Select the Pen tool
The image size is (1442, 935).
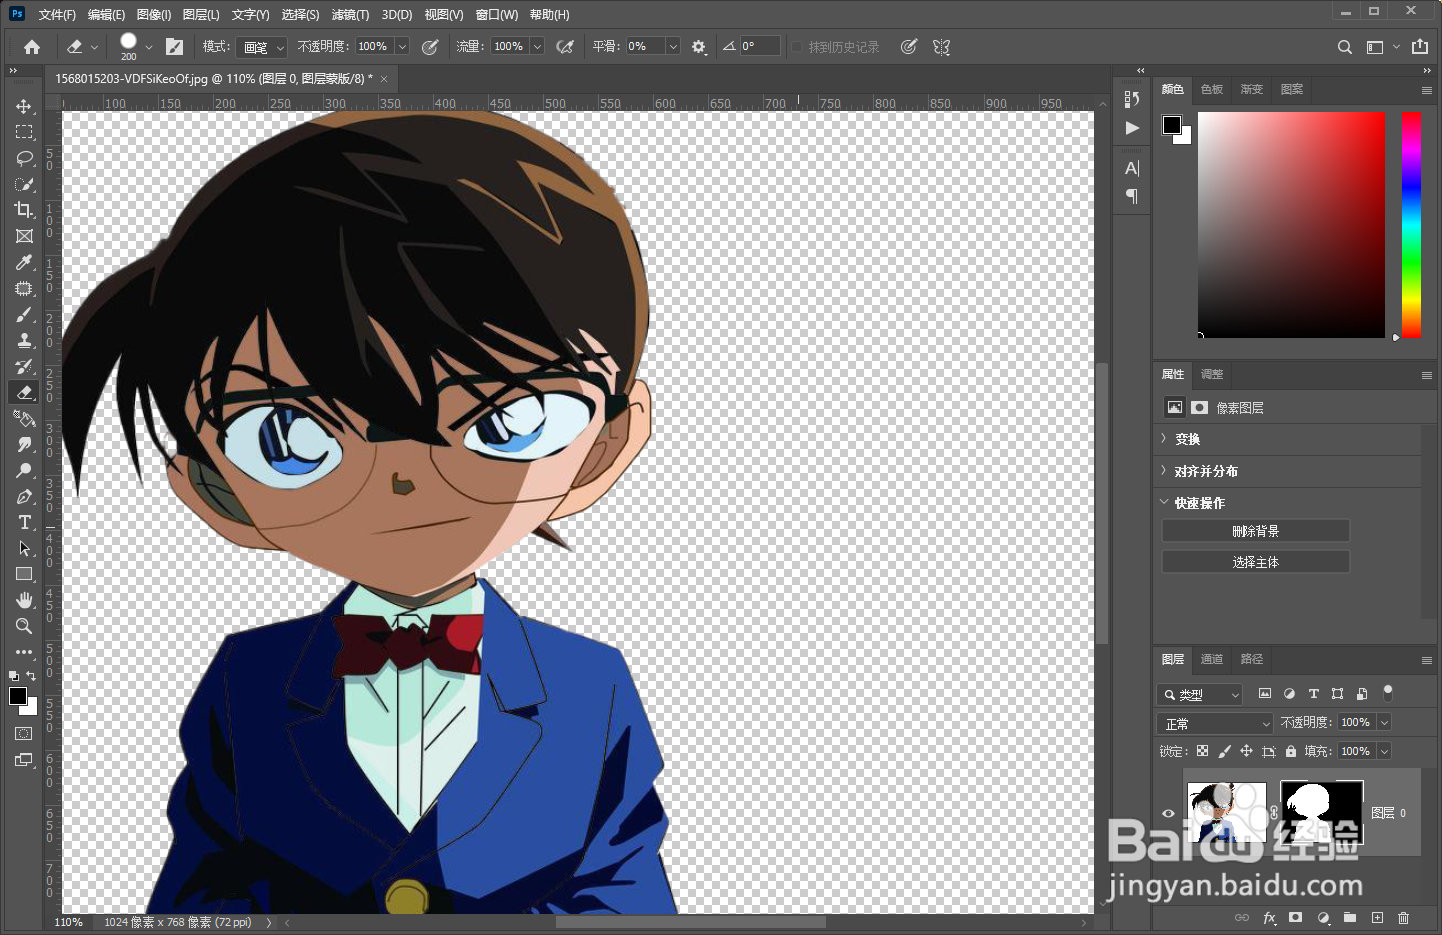[24, 496]
